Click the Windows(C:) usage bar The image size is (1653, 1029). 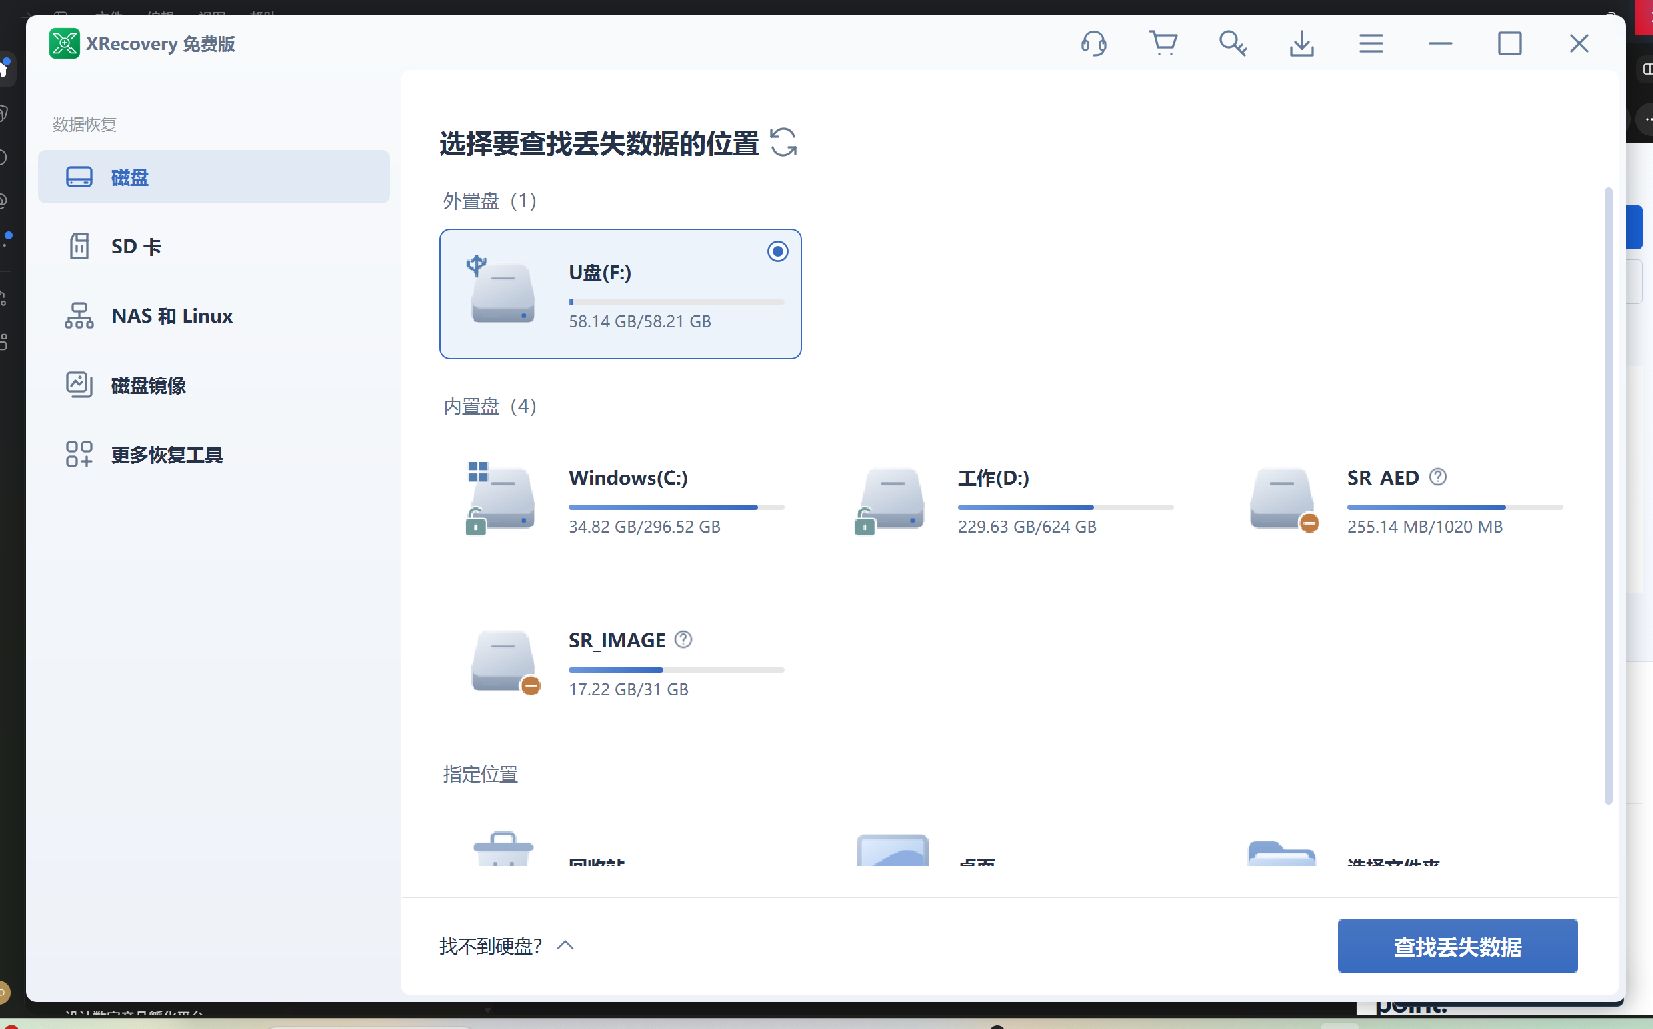677,507
